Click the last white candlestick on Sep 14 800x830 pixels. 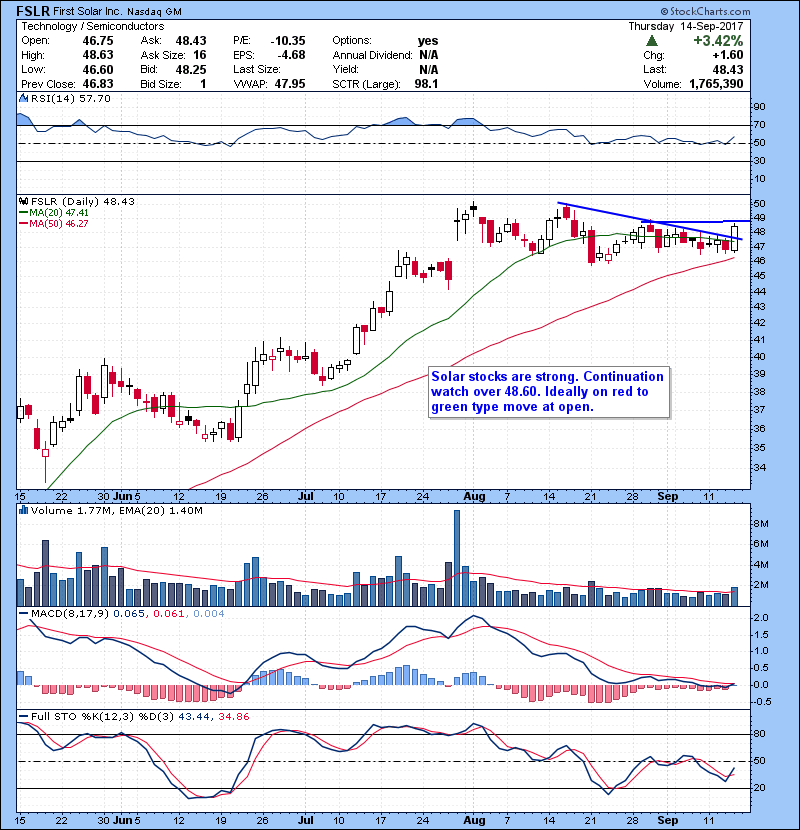pos(734,238)
